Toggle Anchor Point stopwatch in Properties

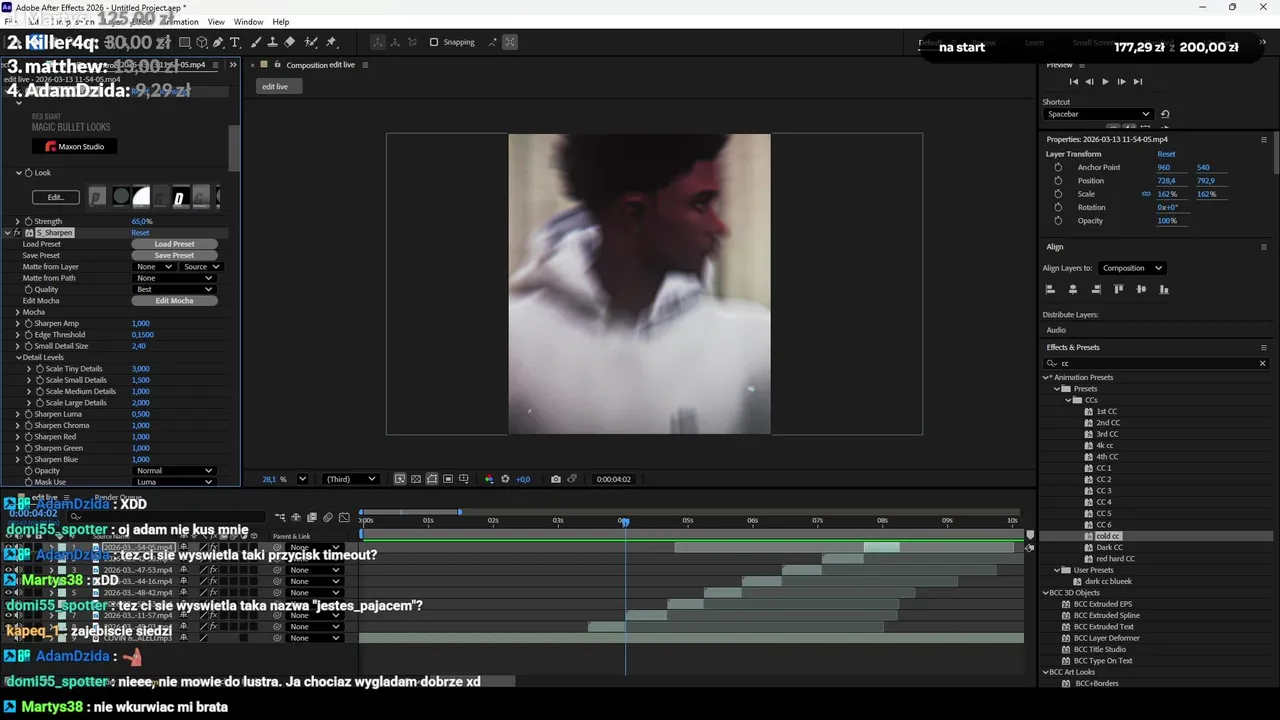pos(1058,167)
